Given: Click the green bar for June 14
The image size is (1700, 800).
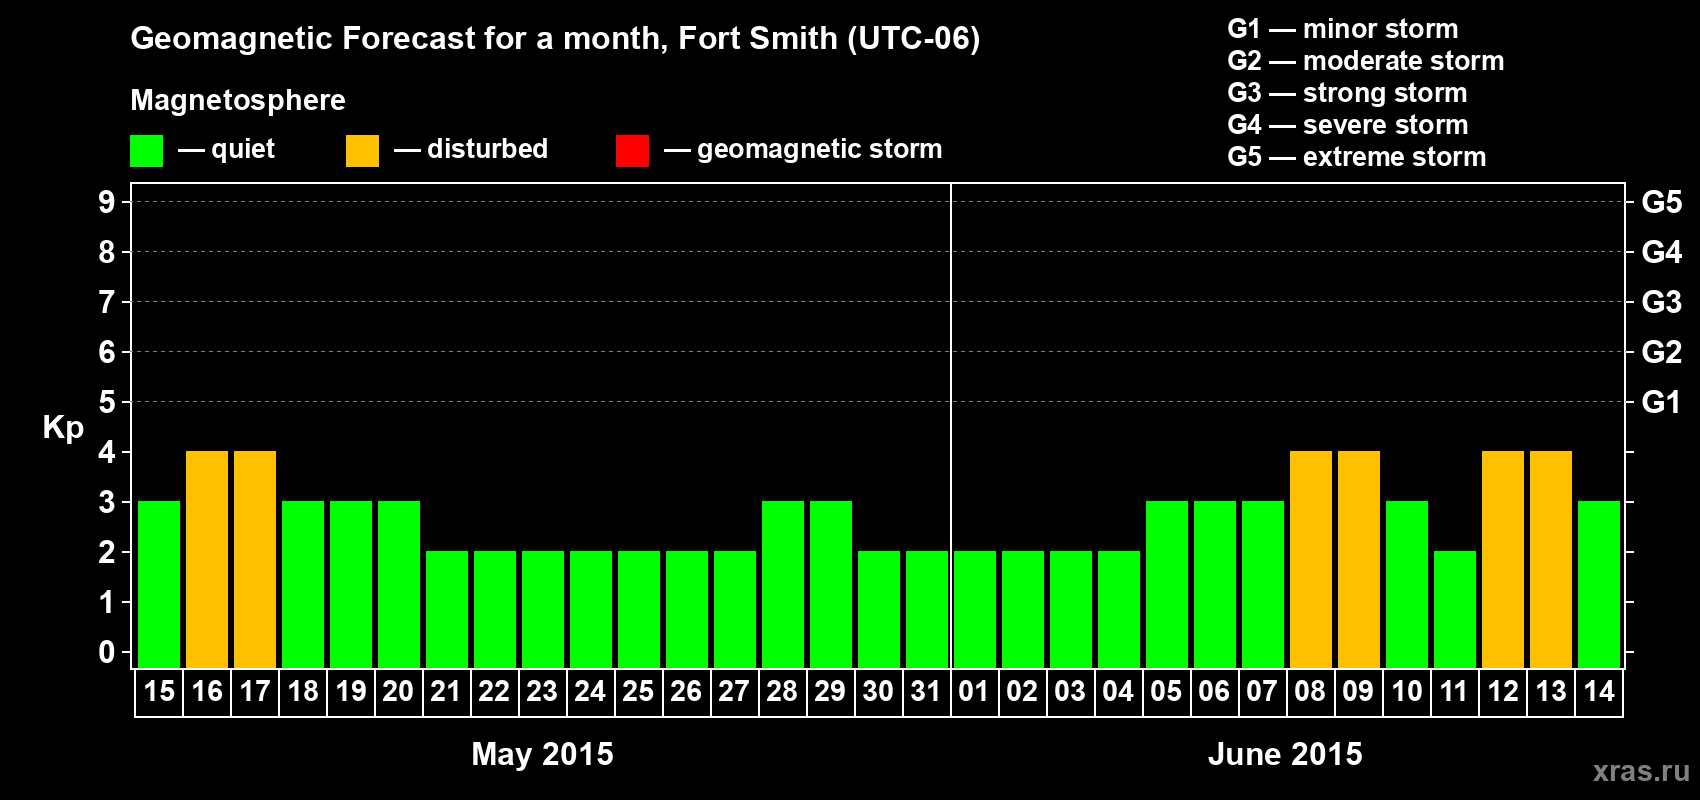Looking at the screenshot, I should 1599,584.
